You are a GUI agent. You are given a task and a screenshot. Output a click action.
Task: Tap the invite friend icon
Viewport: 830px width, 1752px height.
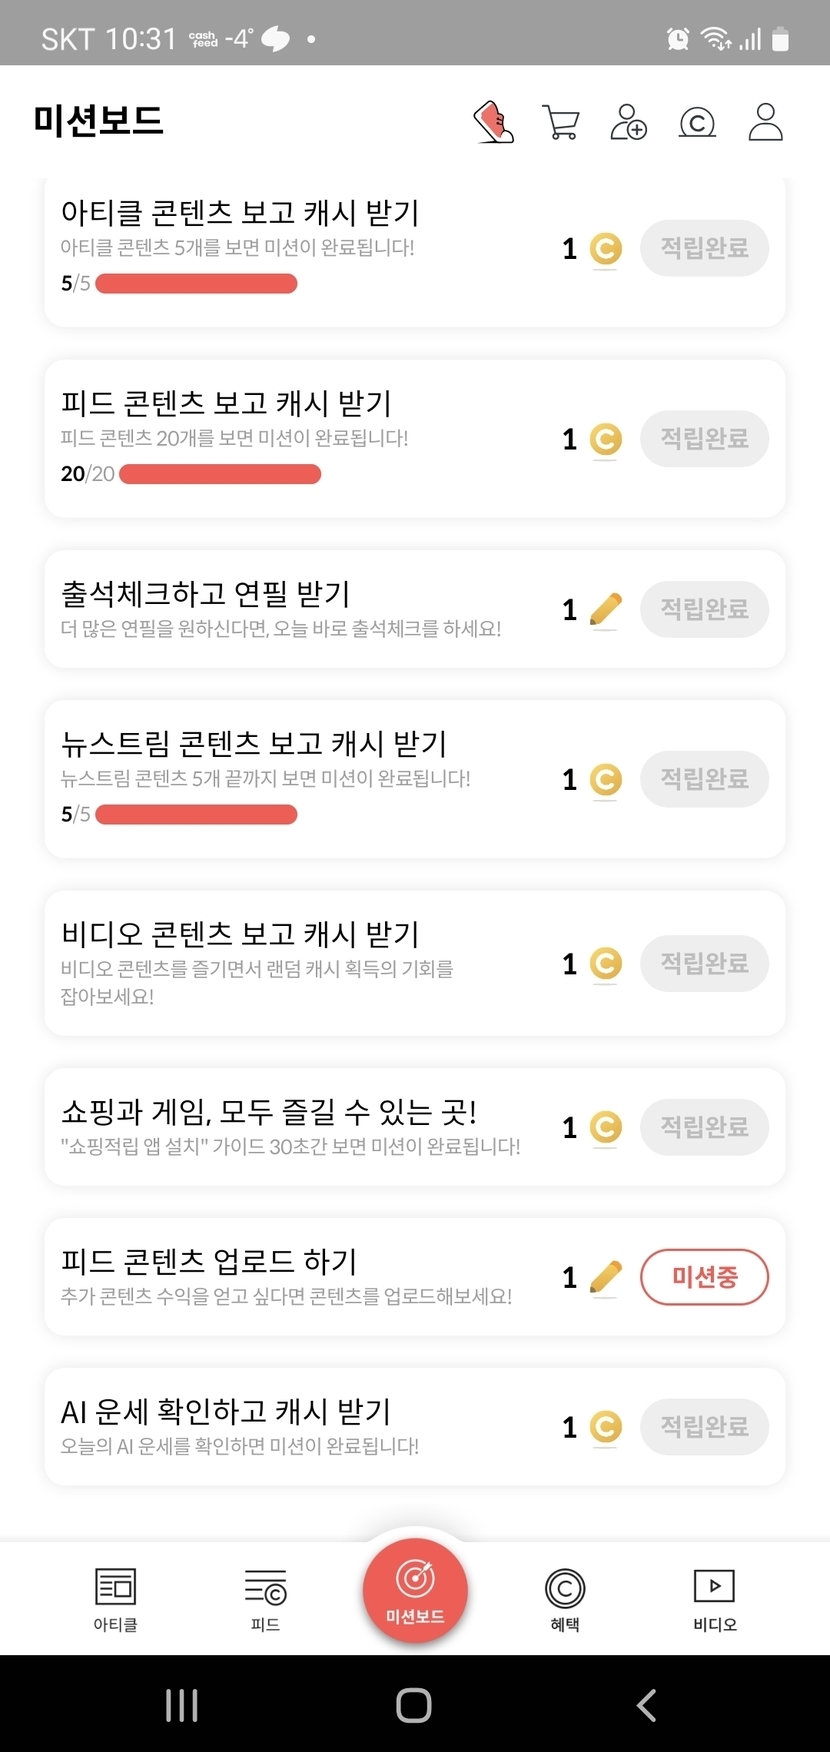point(629,122)
